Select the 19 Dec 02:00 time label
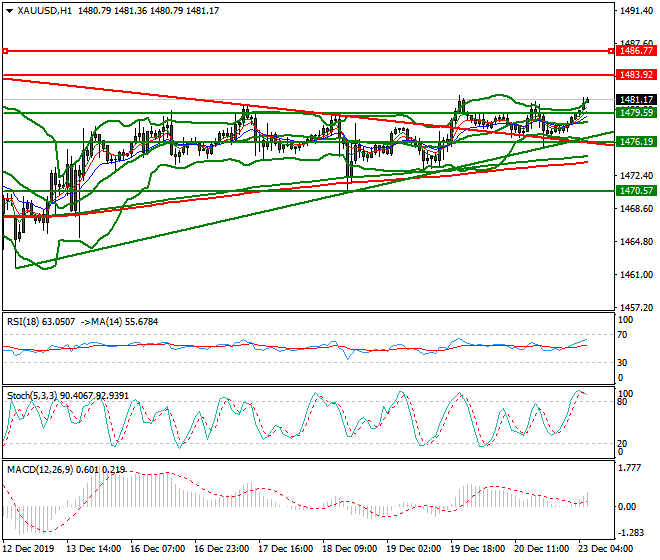Viewport: 660px width, 560px height. pos(414,549)
